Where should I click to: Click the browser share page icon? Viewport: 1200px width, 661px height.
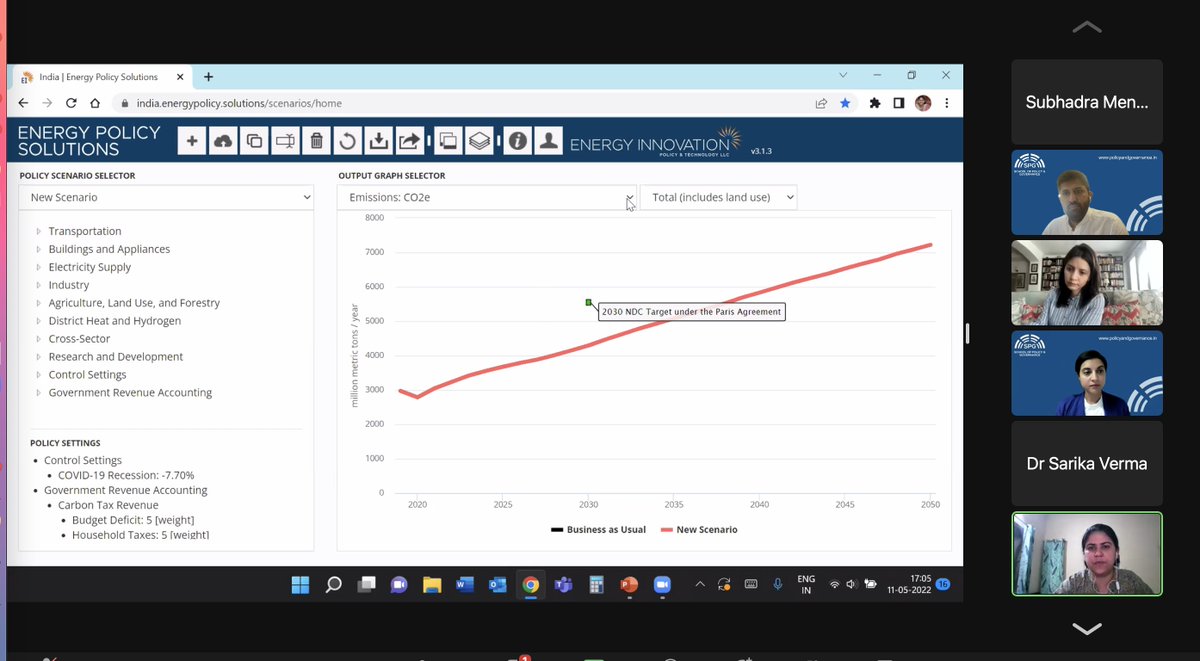coord(821,103)
